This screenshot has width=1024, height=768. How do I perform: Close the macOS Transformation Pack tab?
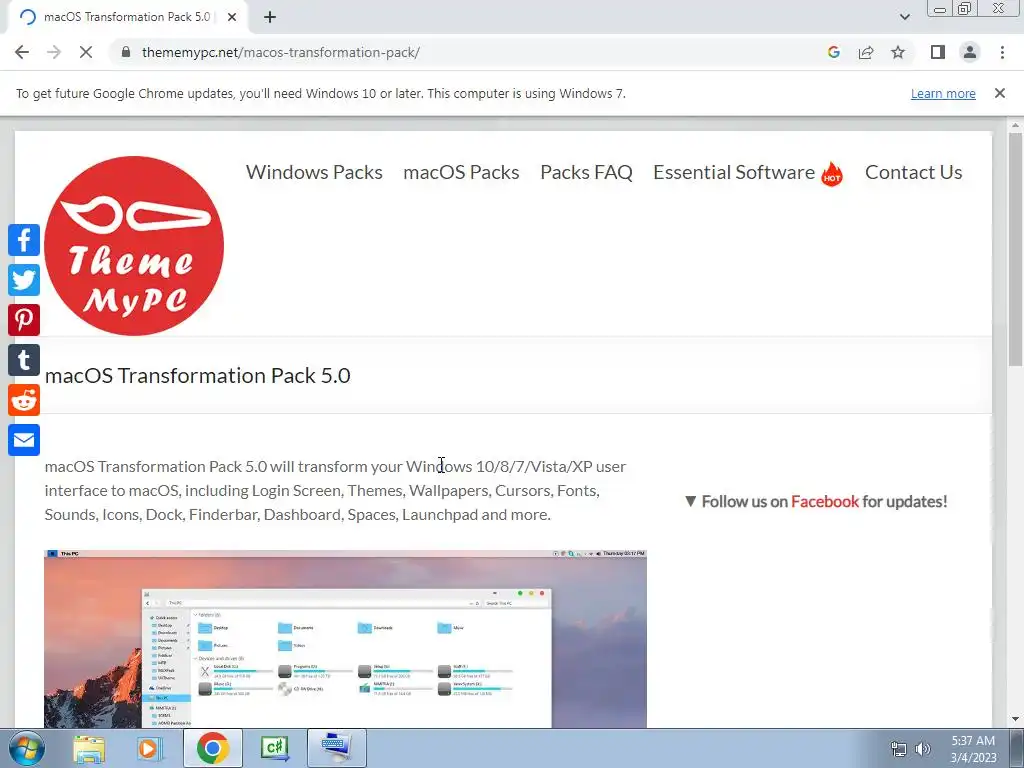(x=232, y=17)
